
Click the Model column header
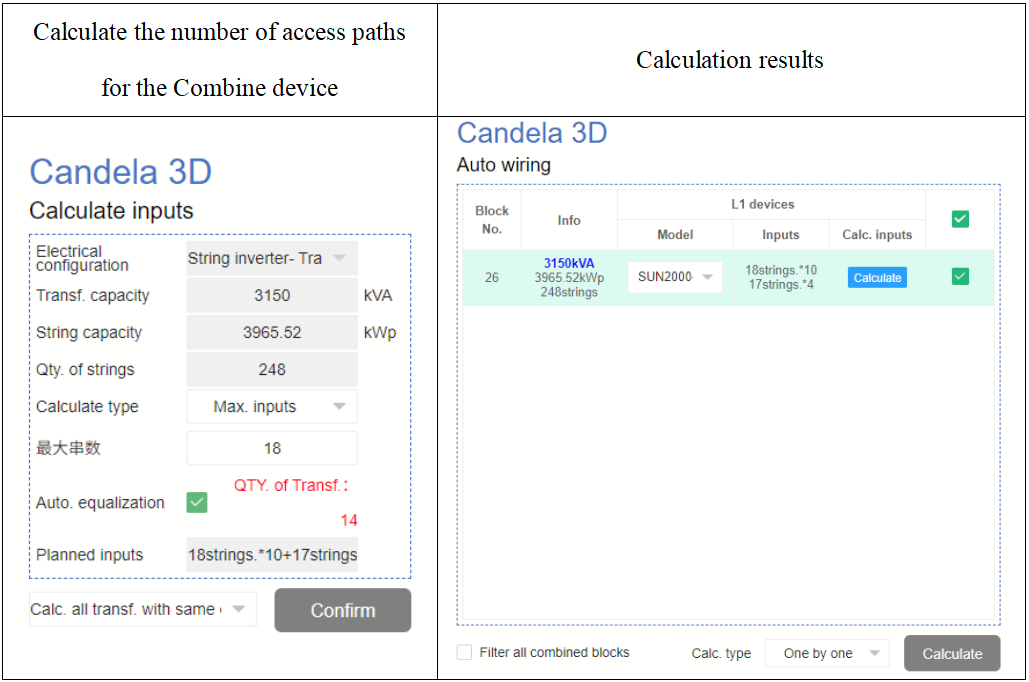675,235
